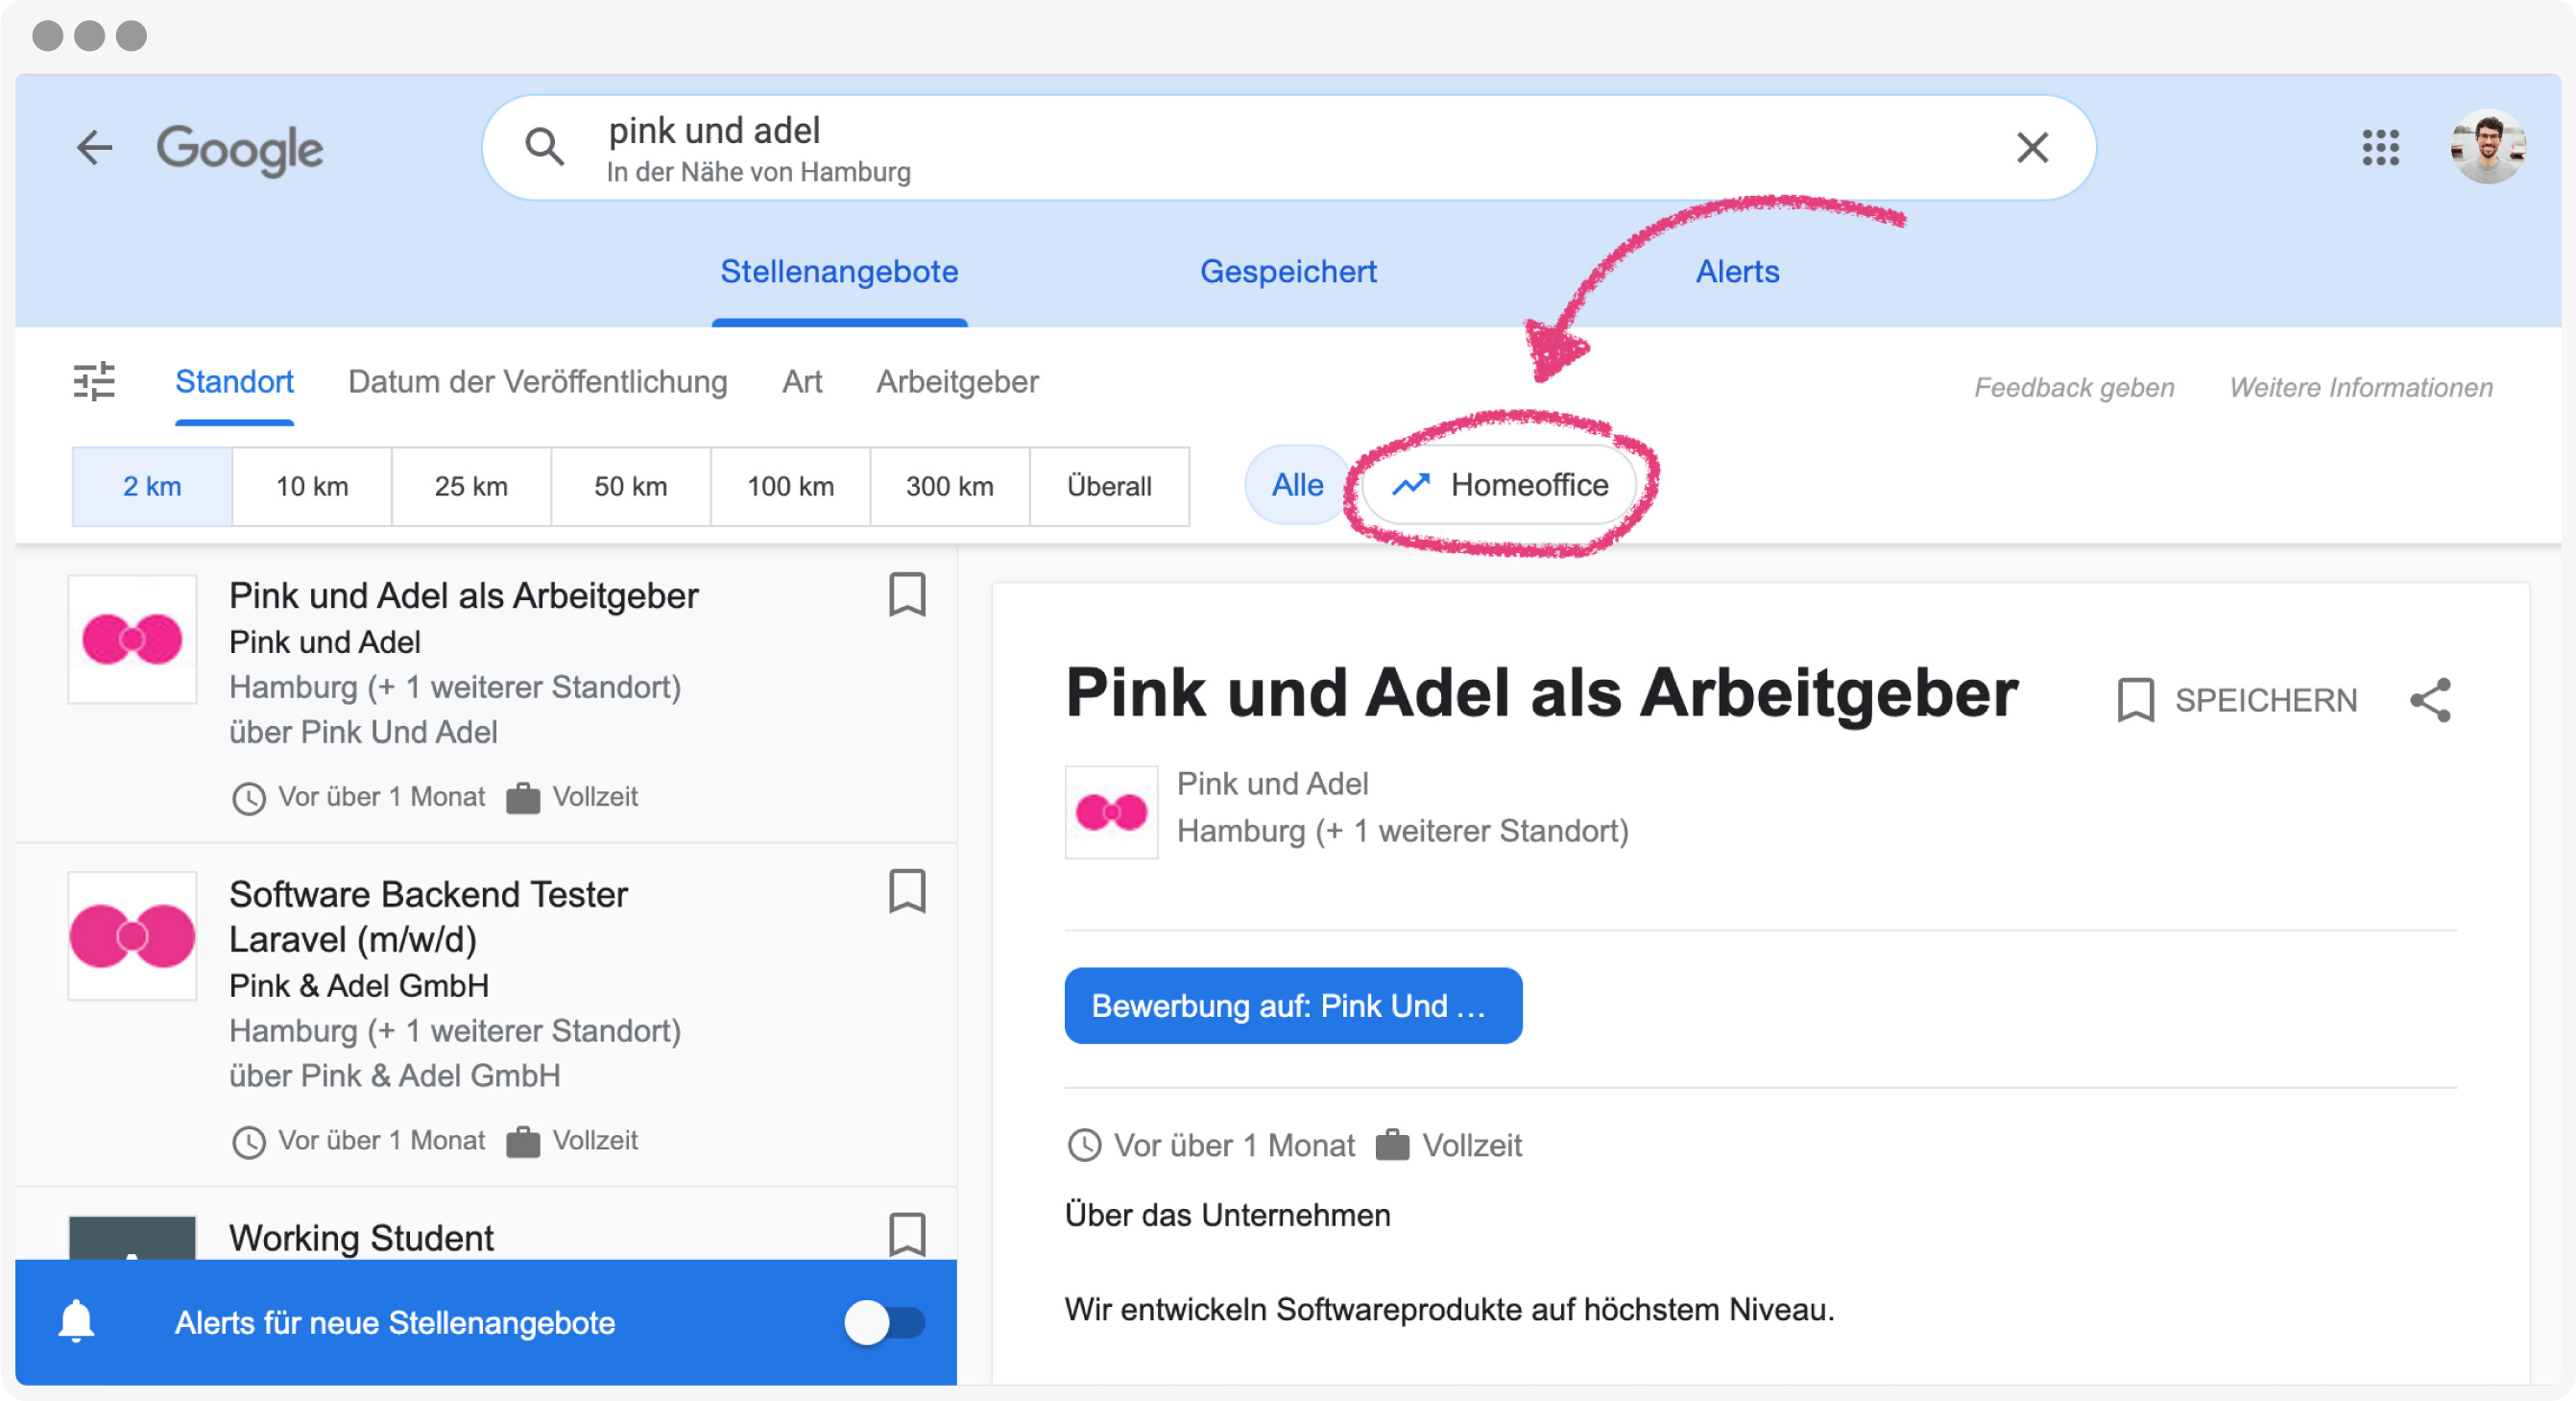Click Alerts für neue Stellenangebote label
Screen dimensions: 2576x1401
click(x=395, y=1322)
